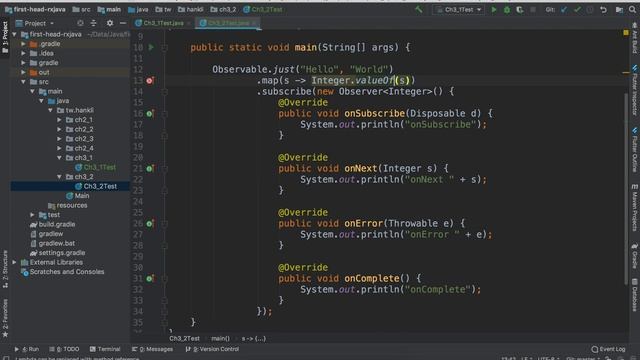Switch to the Ch3_1Test.java editor tab
Viewport: 640px width, 360px height.
[163, 23]
